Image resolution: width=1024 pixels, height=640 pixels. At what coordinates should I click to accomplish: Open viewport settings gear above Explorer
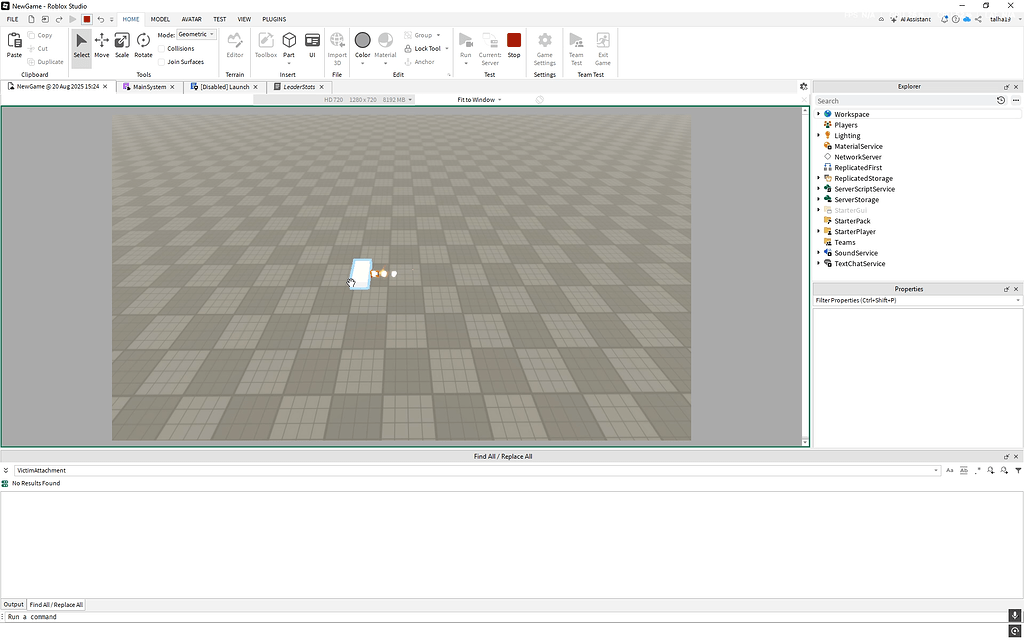803,86
